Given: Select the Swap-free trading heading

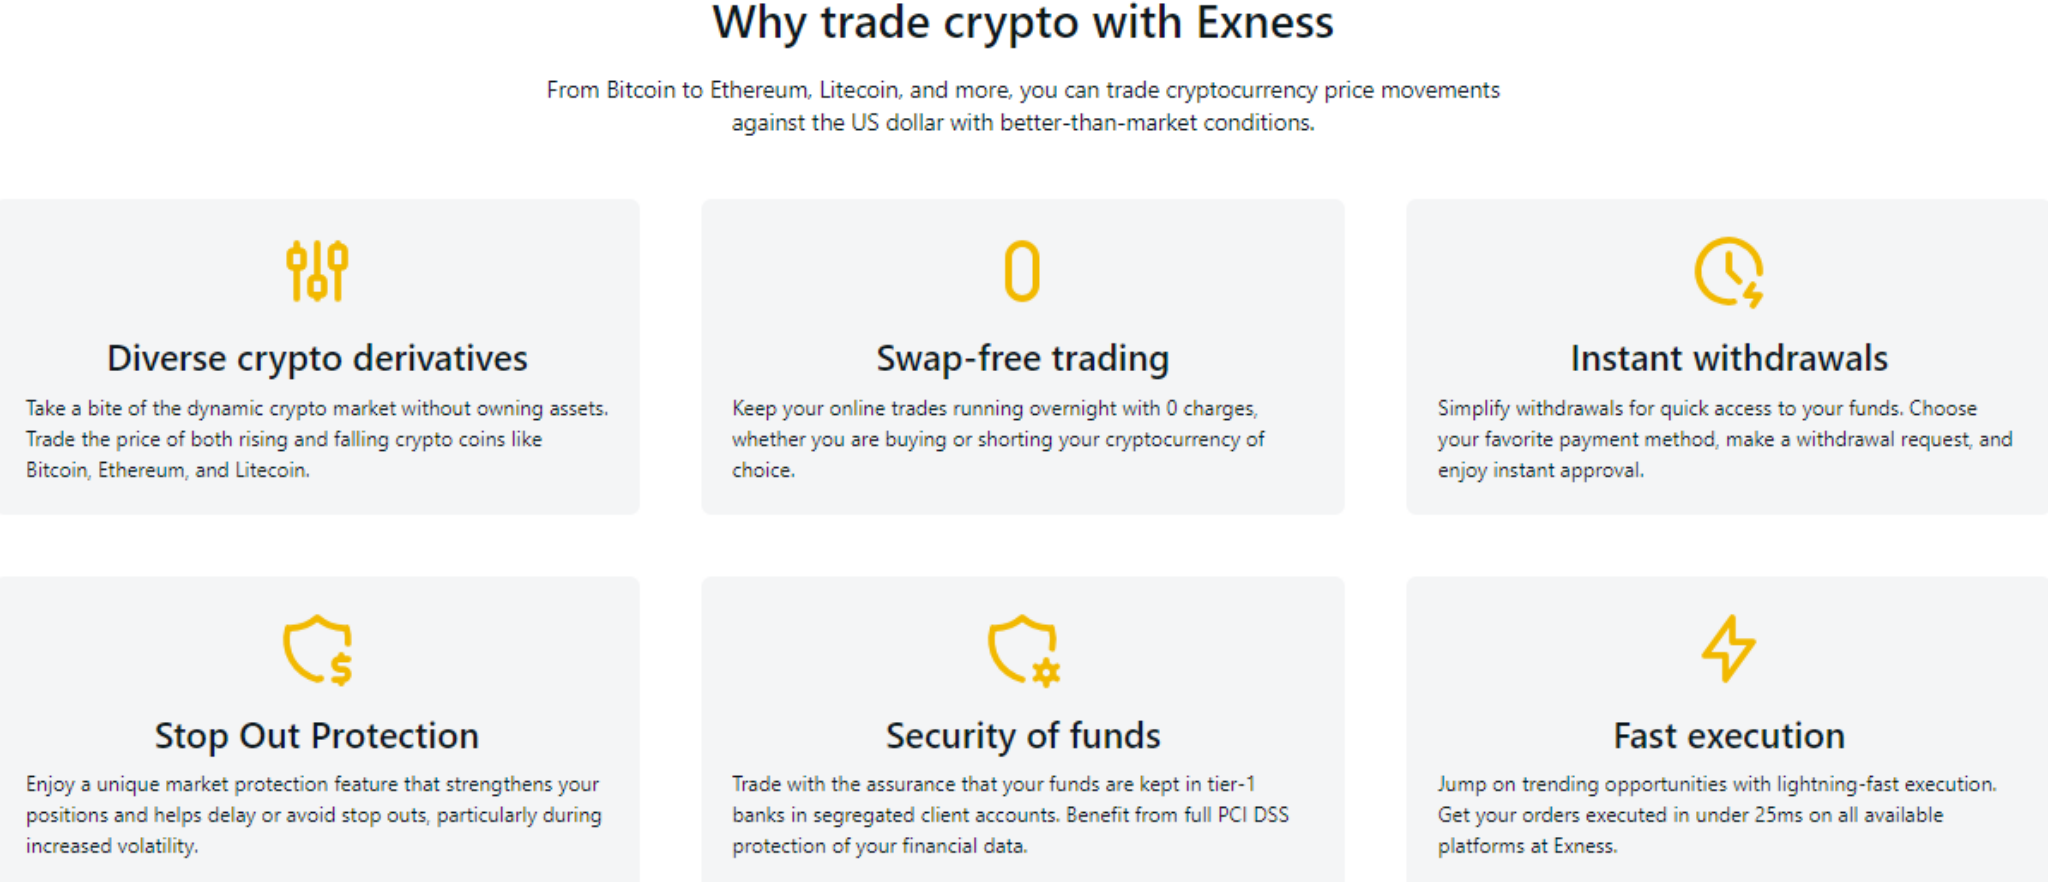Looking at the screenshot, I should 1022,358.
